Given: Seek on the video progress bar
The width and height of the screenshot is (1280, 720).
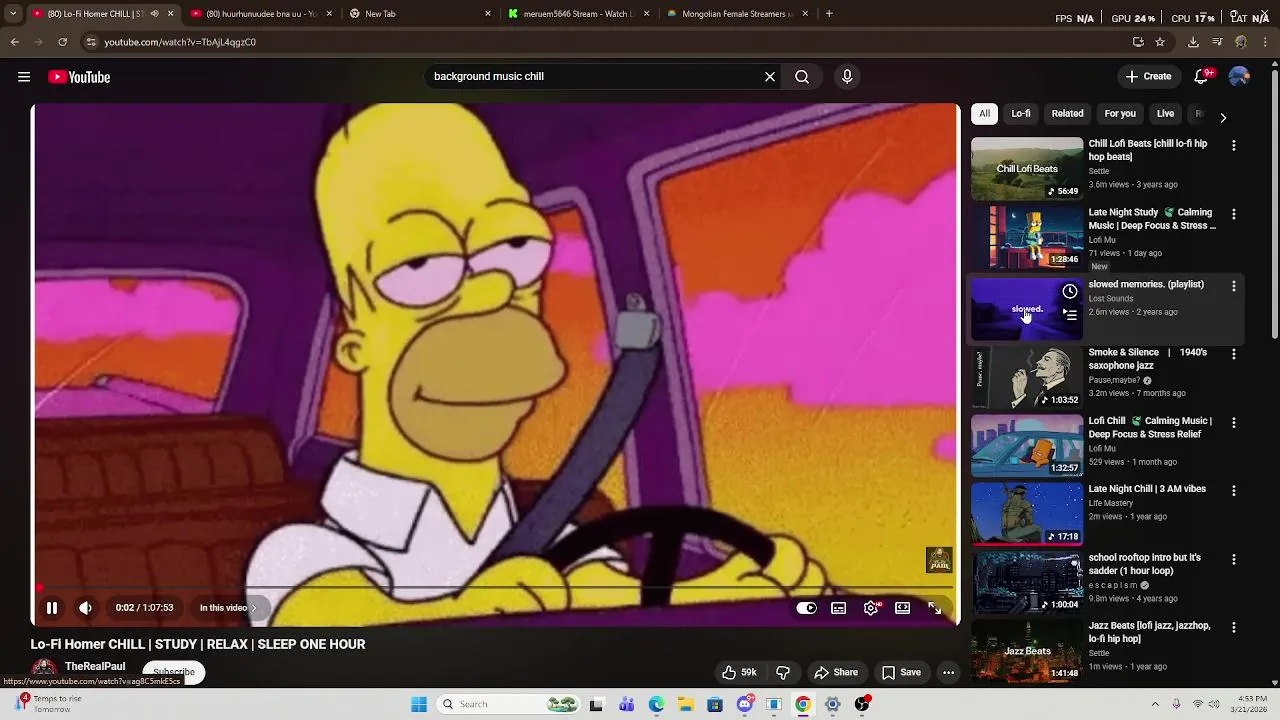Looking at the screenshot, I should click(x=496, y=589).
